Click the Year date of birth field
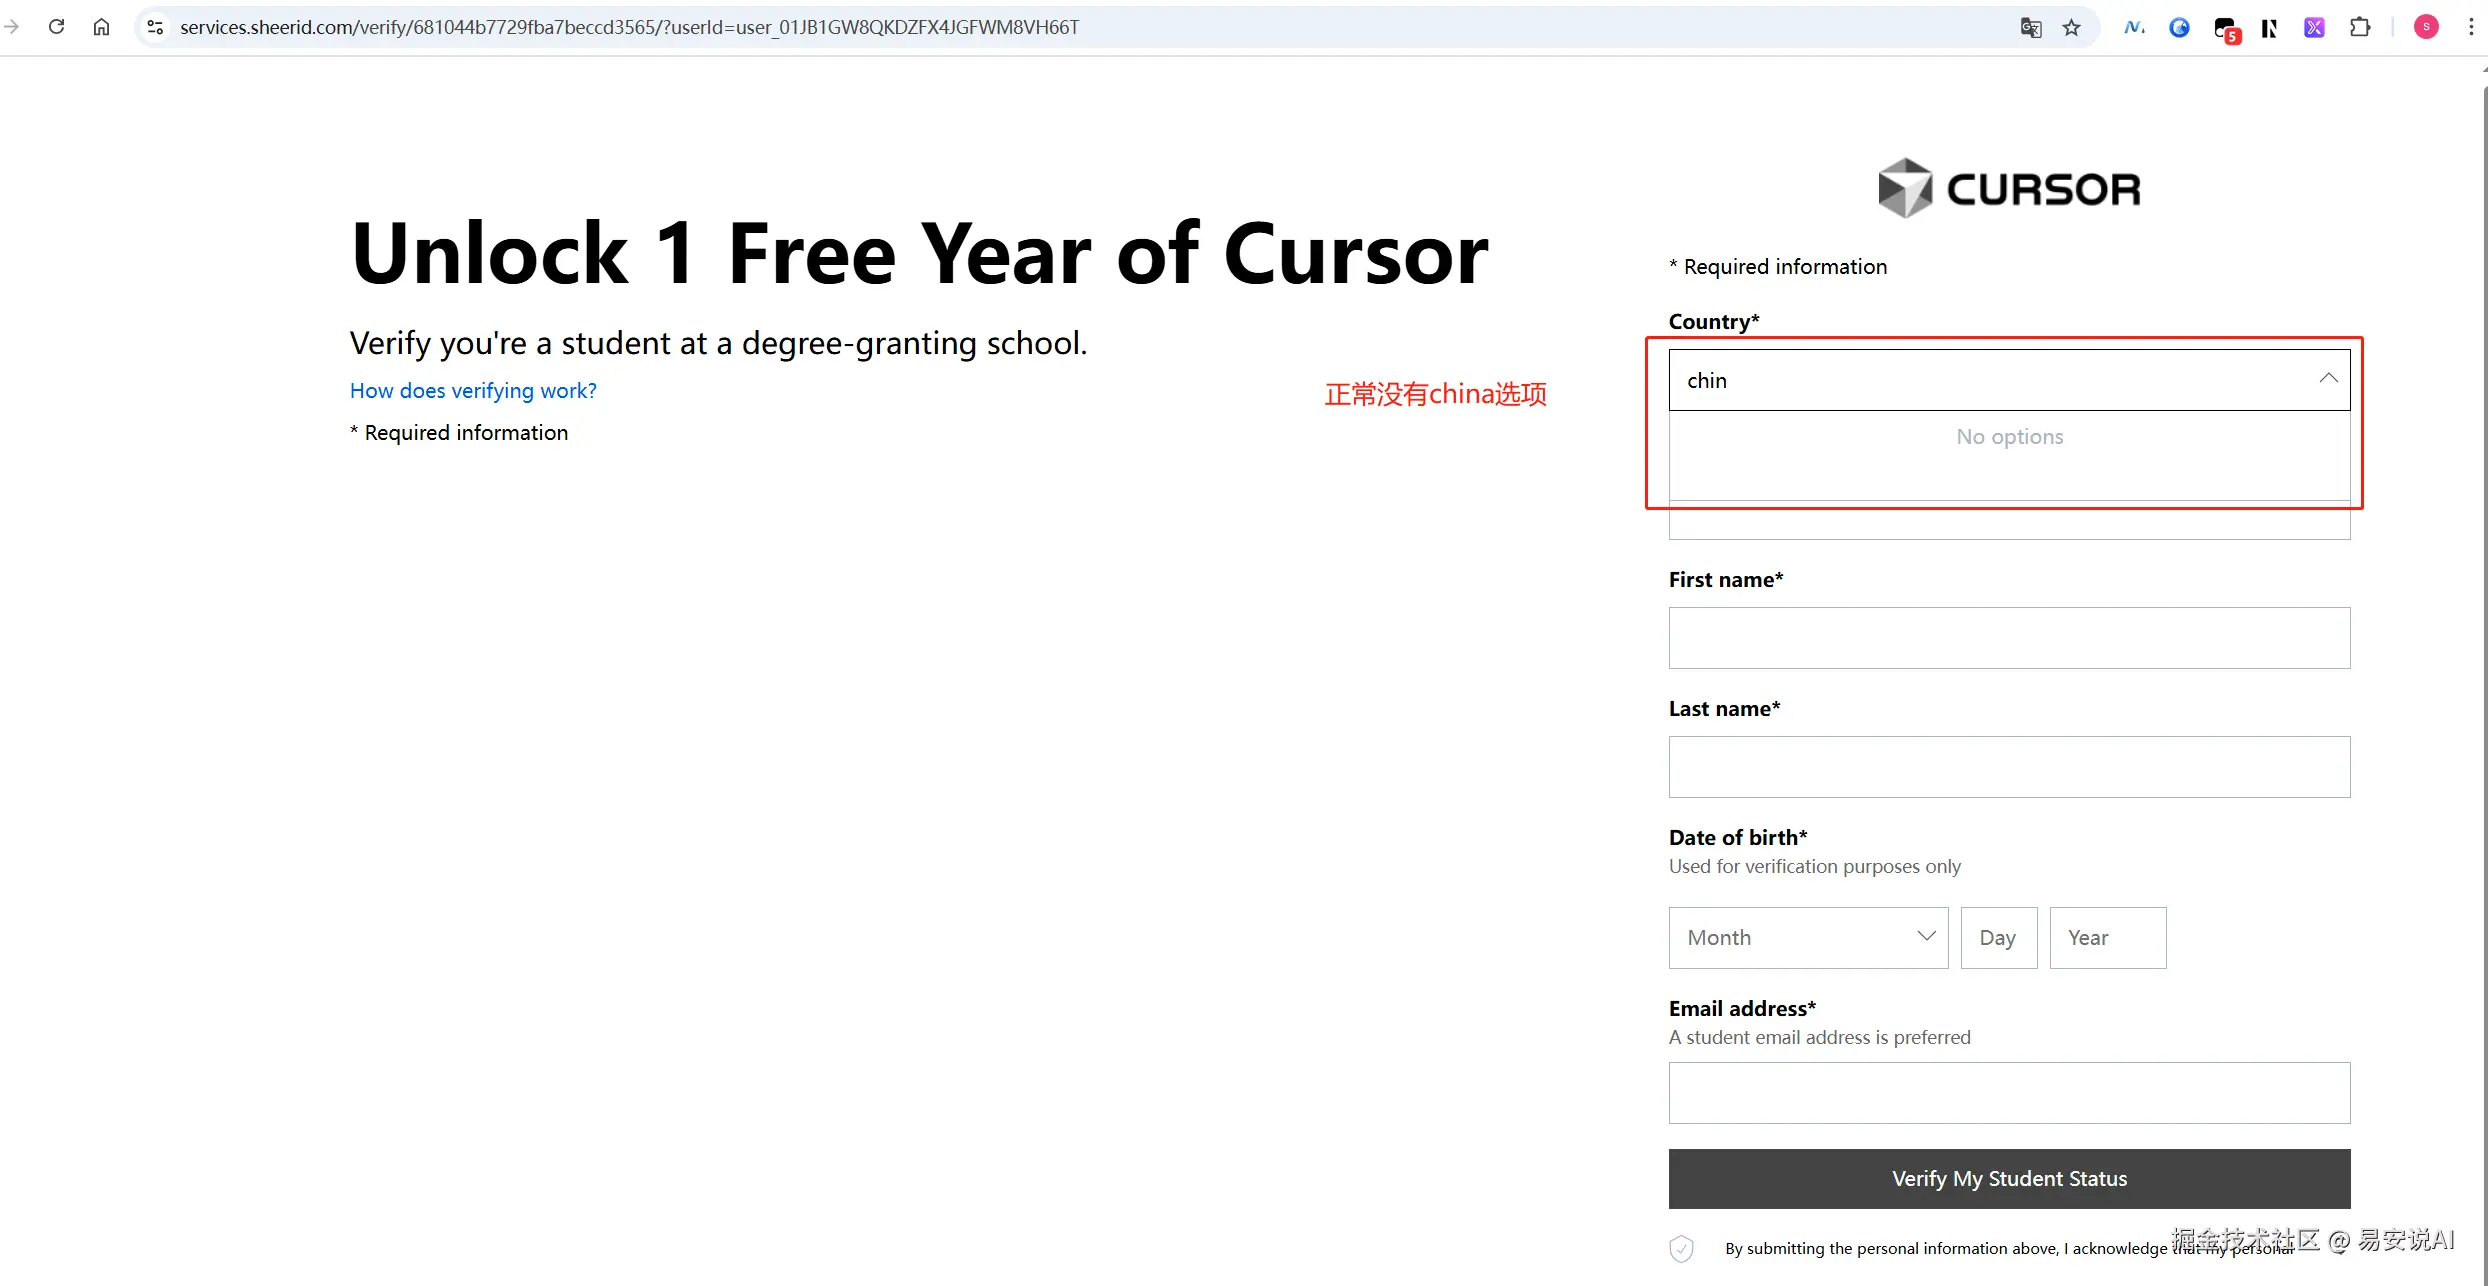2488x1286 pixels. 2107,937
